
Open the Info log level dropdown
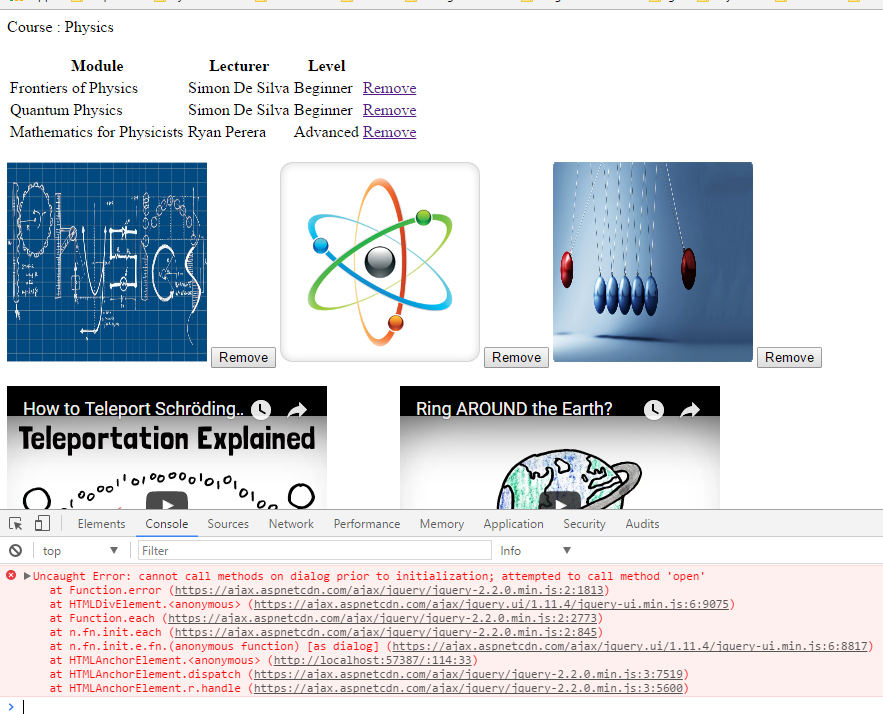[x=535, y=551]
